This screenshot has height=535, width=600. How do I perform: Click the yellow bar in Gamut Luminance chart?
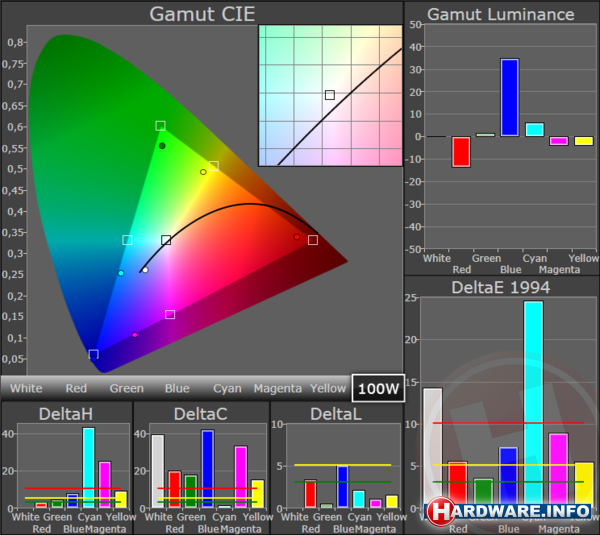point(584,141)
